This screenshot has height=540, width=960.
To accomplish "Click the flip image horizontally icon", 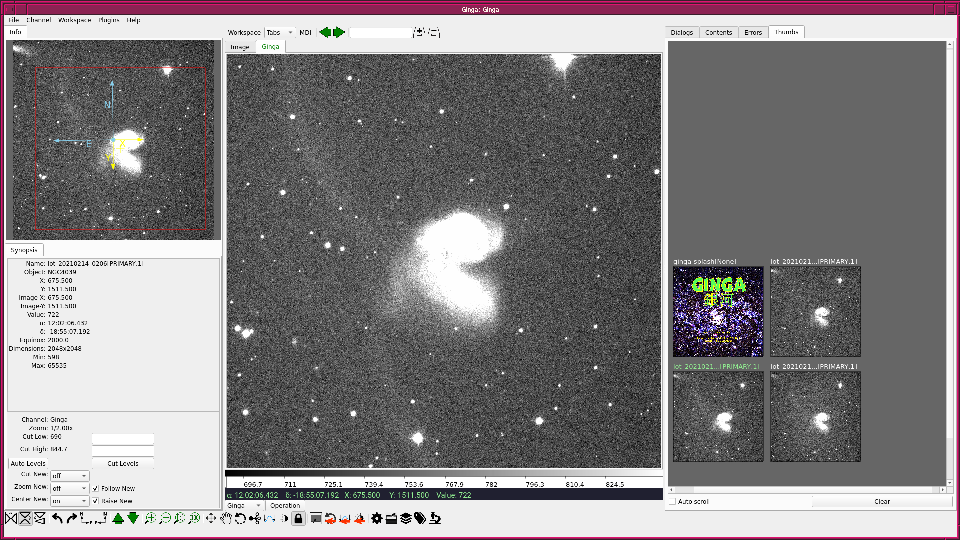I will [11, 518].
